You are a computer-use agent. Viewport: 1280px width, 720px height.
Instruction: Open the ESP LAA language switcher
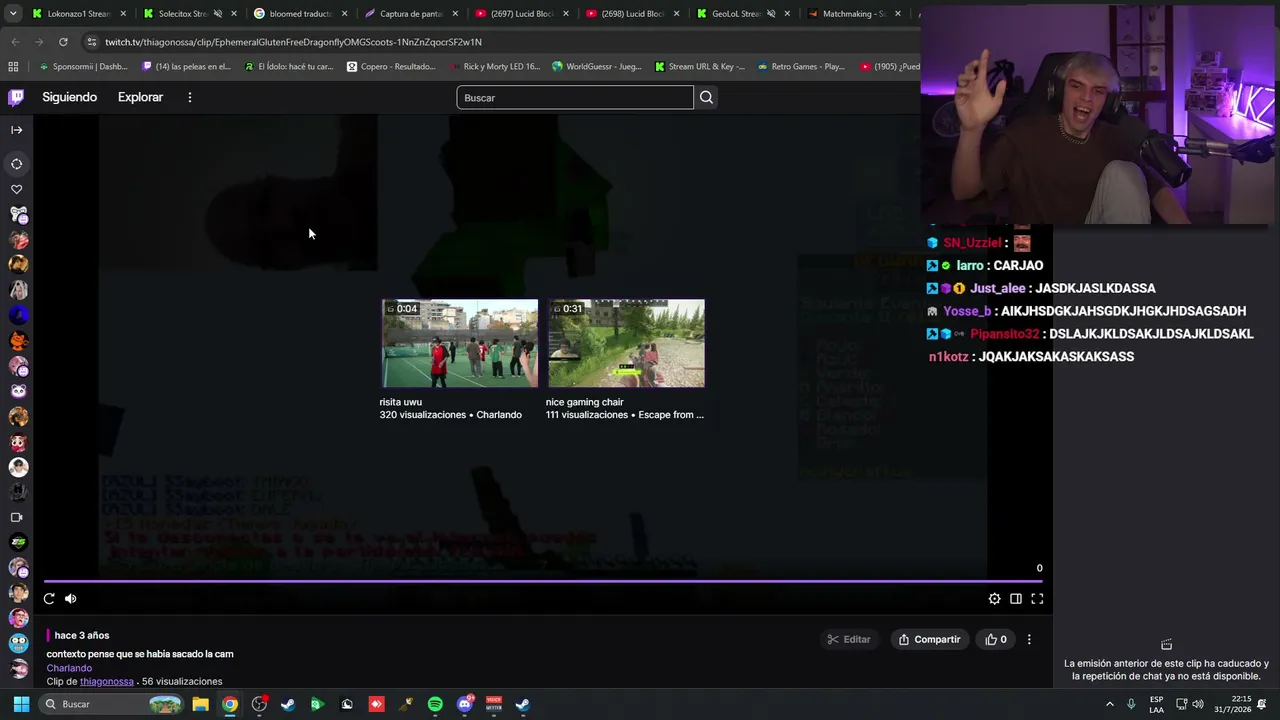click(1156, 704)
